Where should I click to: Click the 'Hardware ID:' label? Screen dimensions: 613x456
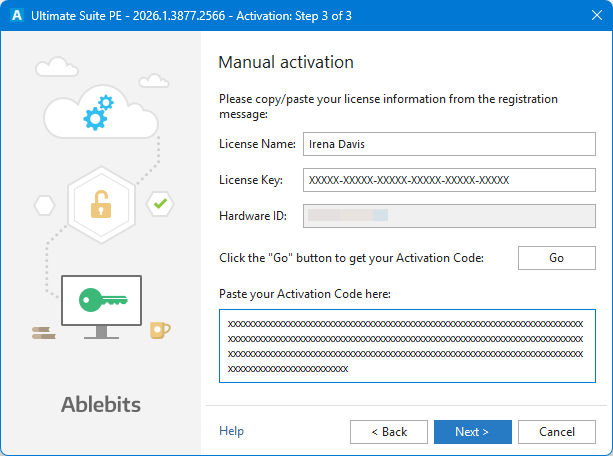253,216
